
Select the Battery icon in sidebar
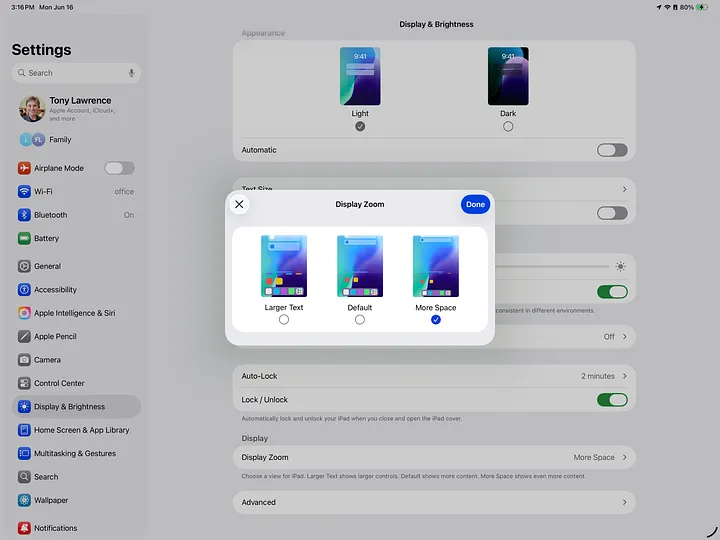point(24,239)
